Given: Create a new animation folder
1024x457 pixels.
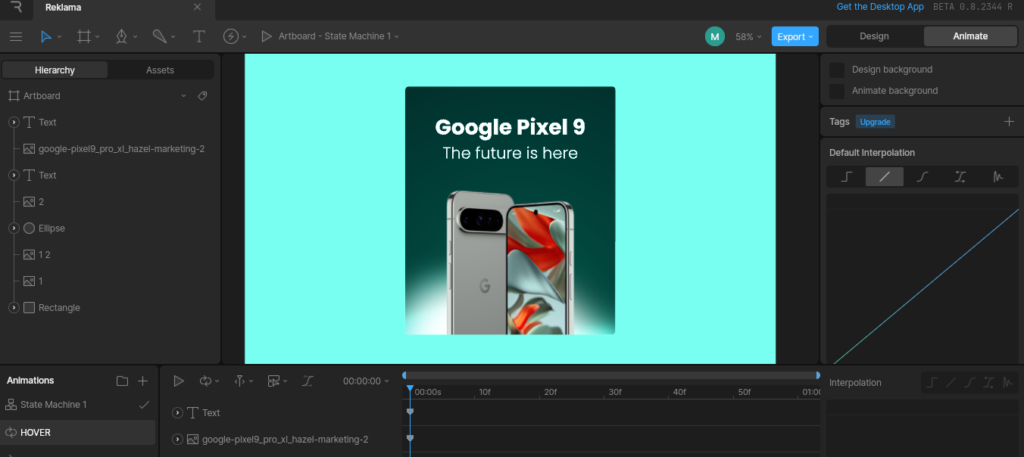Looking at the screenshot, I should pyautogui.click(x=122, y=381).
